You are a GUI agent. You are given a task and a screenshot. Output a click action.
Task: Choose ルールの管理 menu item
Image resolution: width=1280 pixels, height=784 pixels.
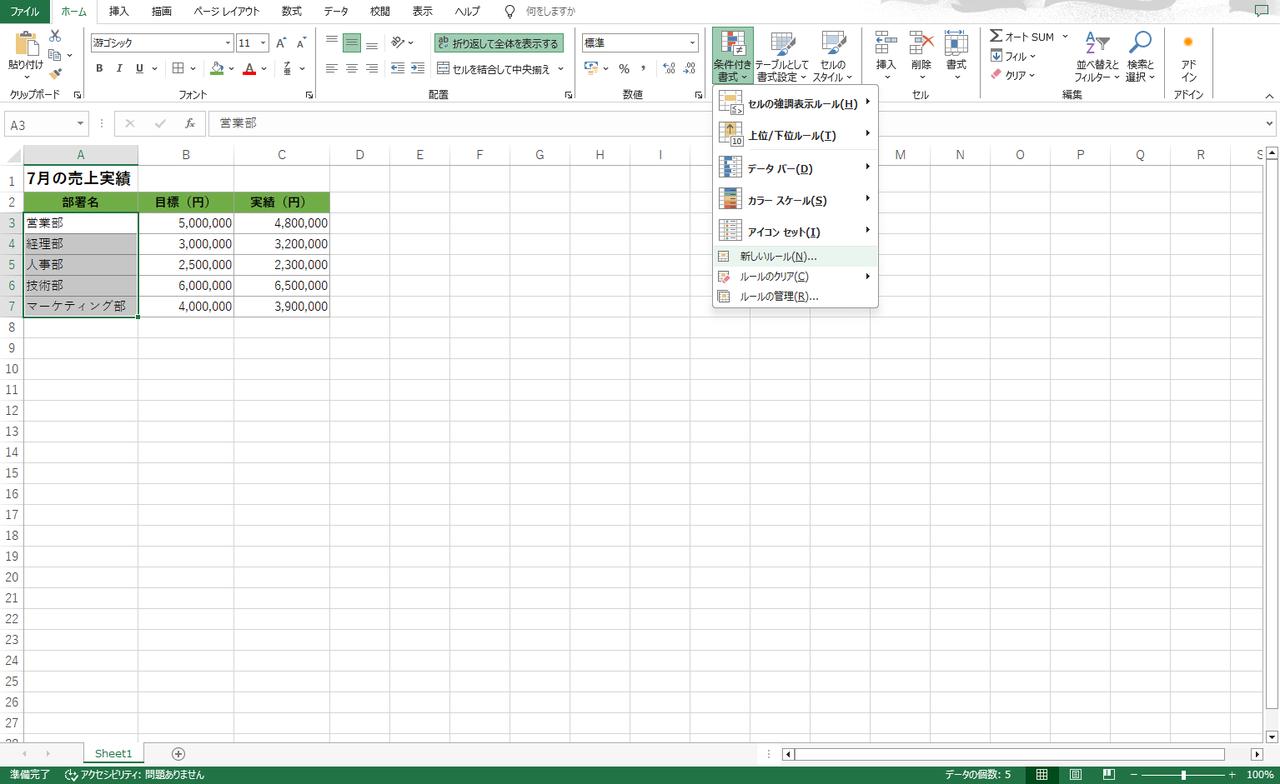(795, 296)
